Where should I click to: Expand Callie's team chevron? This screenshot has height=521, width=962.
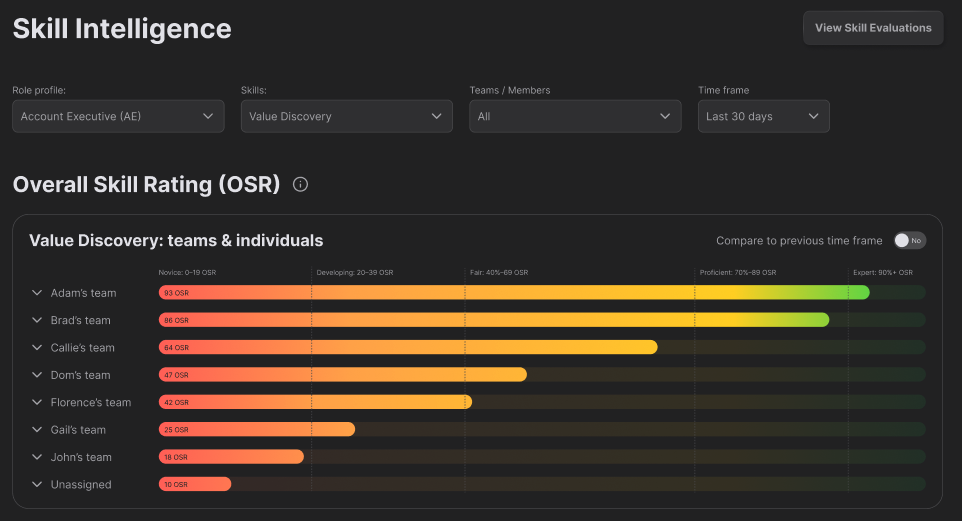click(37, 347)
